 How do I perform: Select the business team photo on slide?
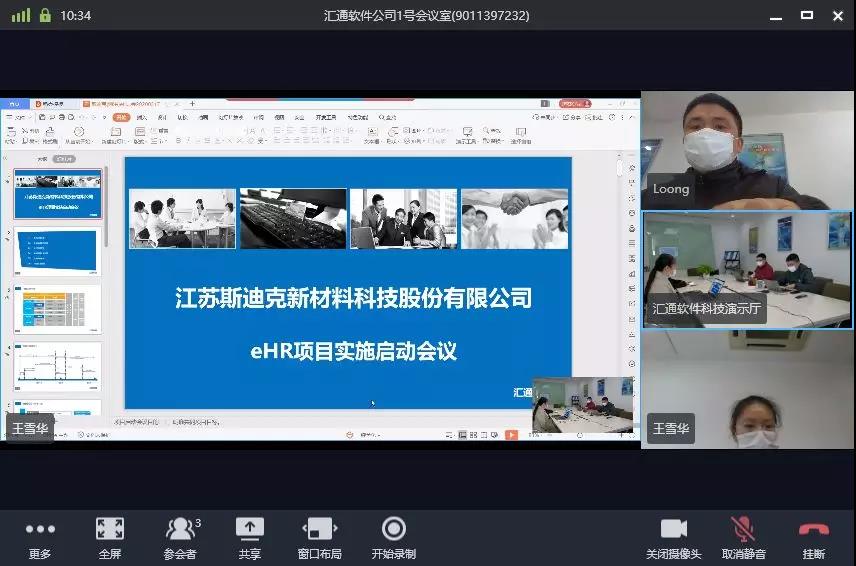tap(403, 219)
